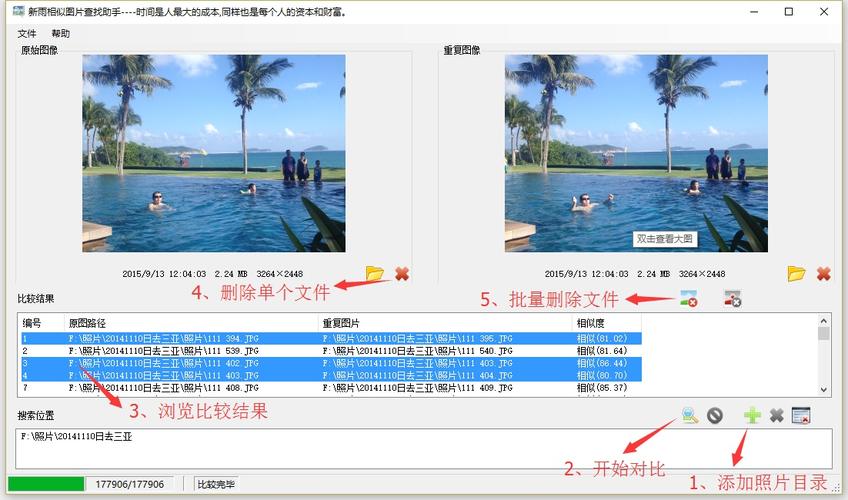Close the application window
The width and height of the screenshot is (848, 500).
824,11
